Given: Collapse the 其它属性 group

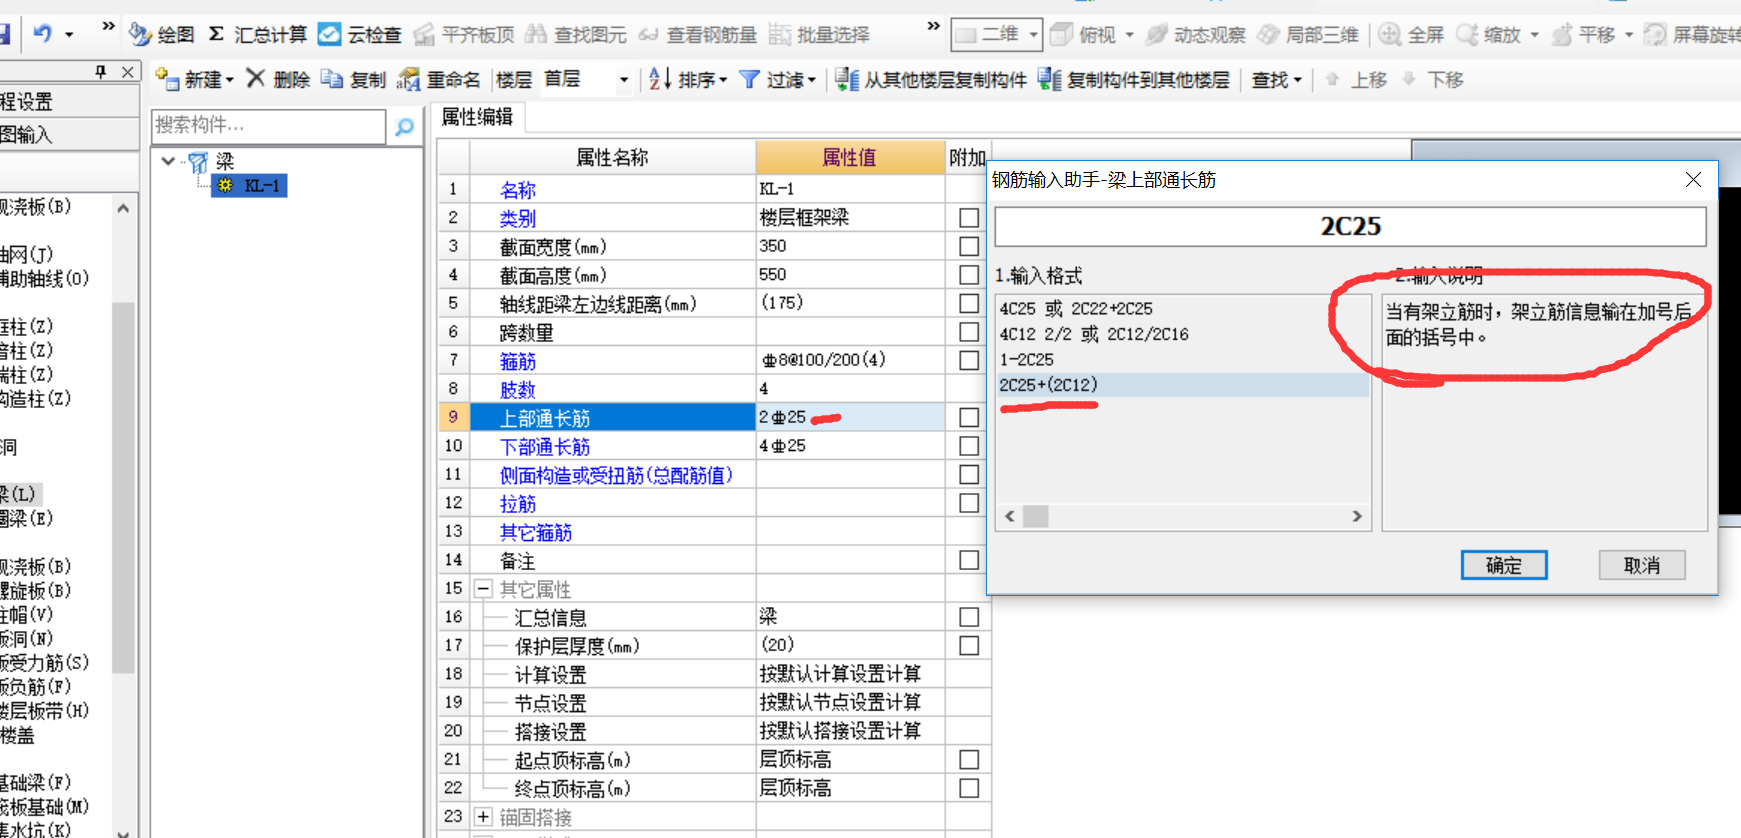Looking at the screenshot, I should click(x=483, y=589).
